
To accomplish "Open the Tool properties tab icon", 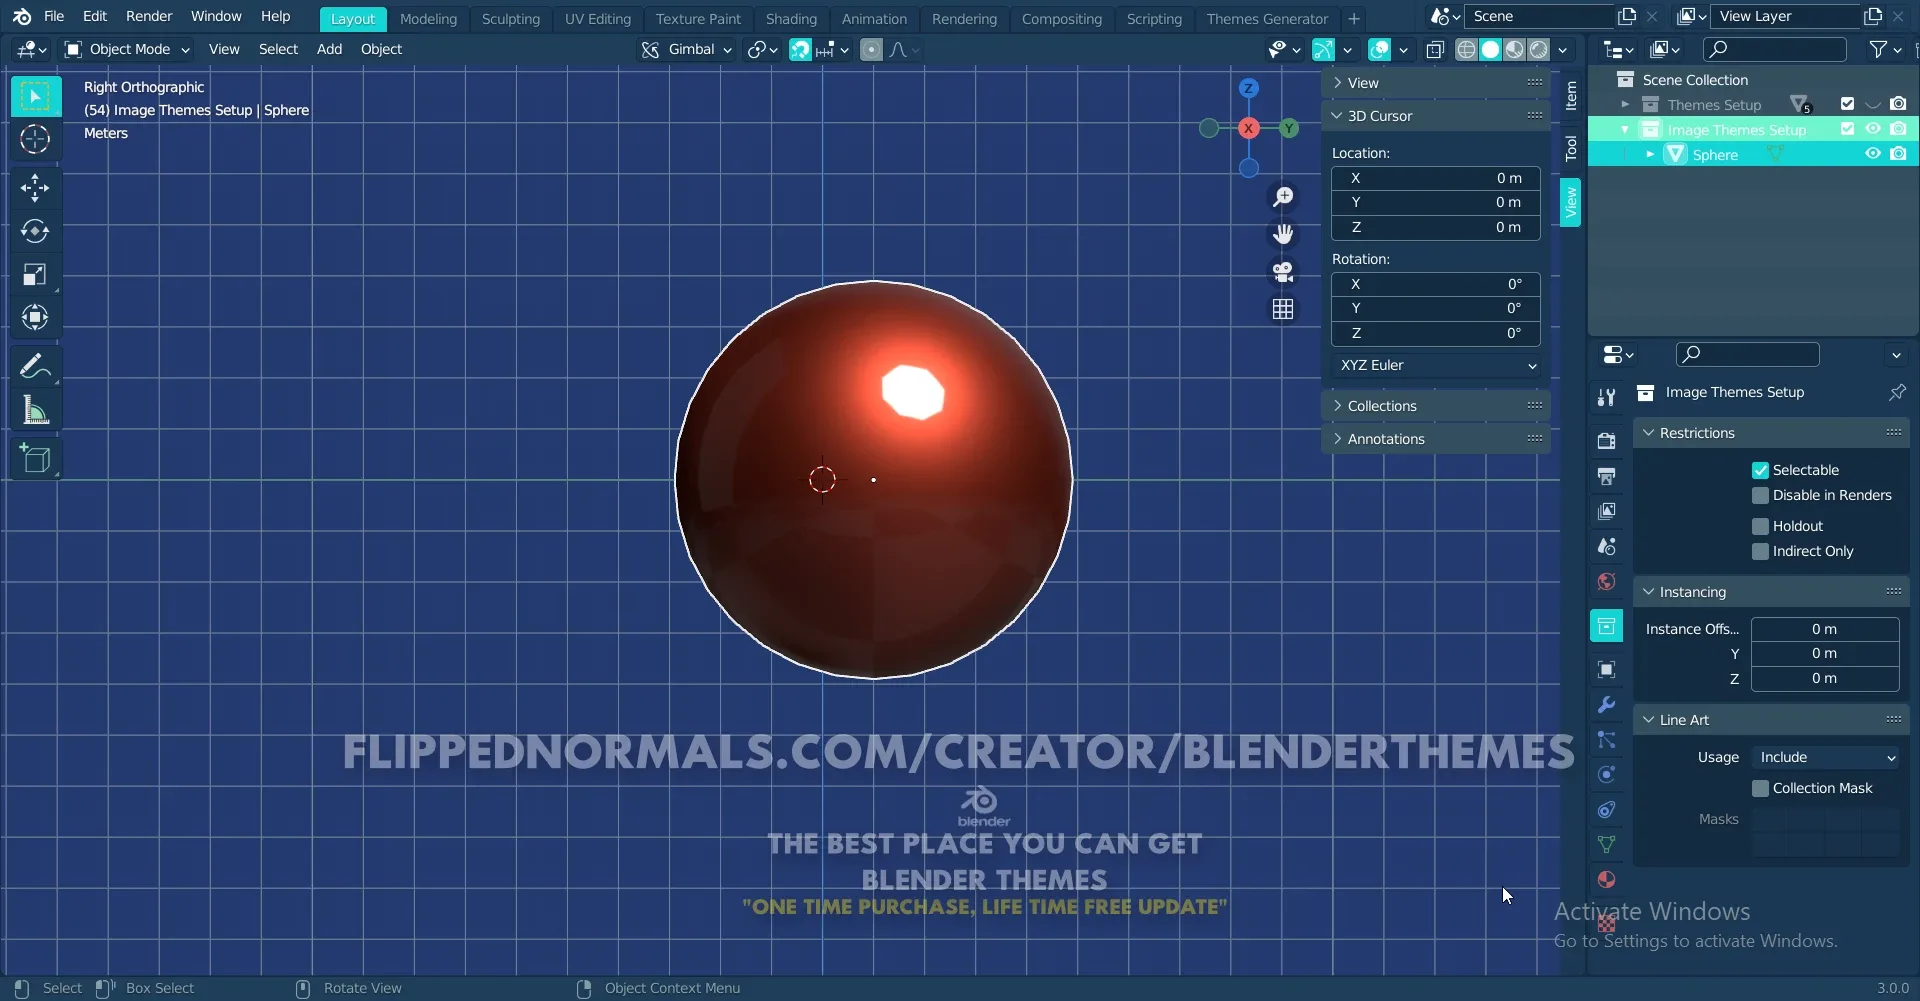I will tap(1606, 398).
